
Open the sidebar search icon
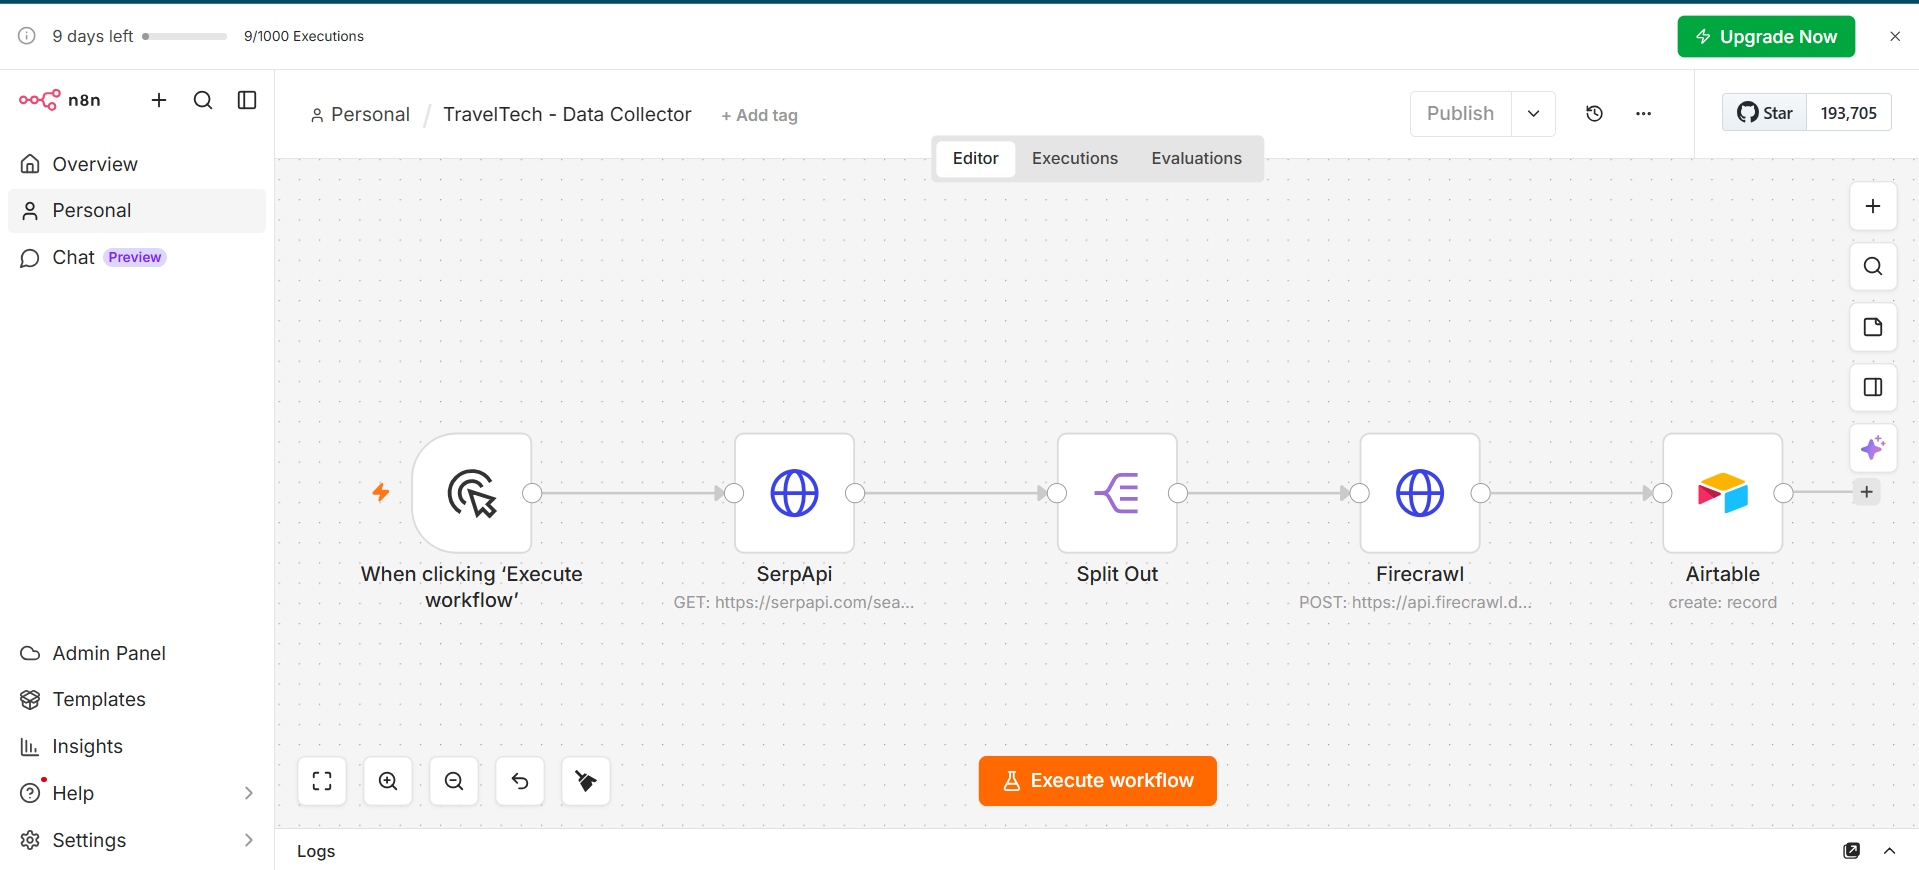click(203, 100)
